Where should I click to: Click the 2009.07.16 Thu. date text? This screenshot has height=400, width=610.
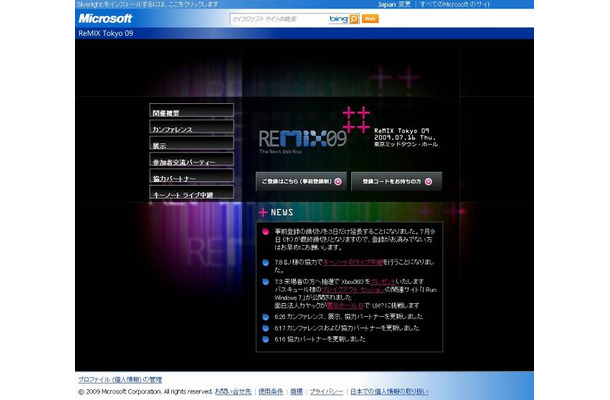pyautogui.click(x=405, y=138)
